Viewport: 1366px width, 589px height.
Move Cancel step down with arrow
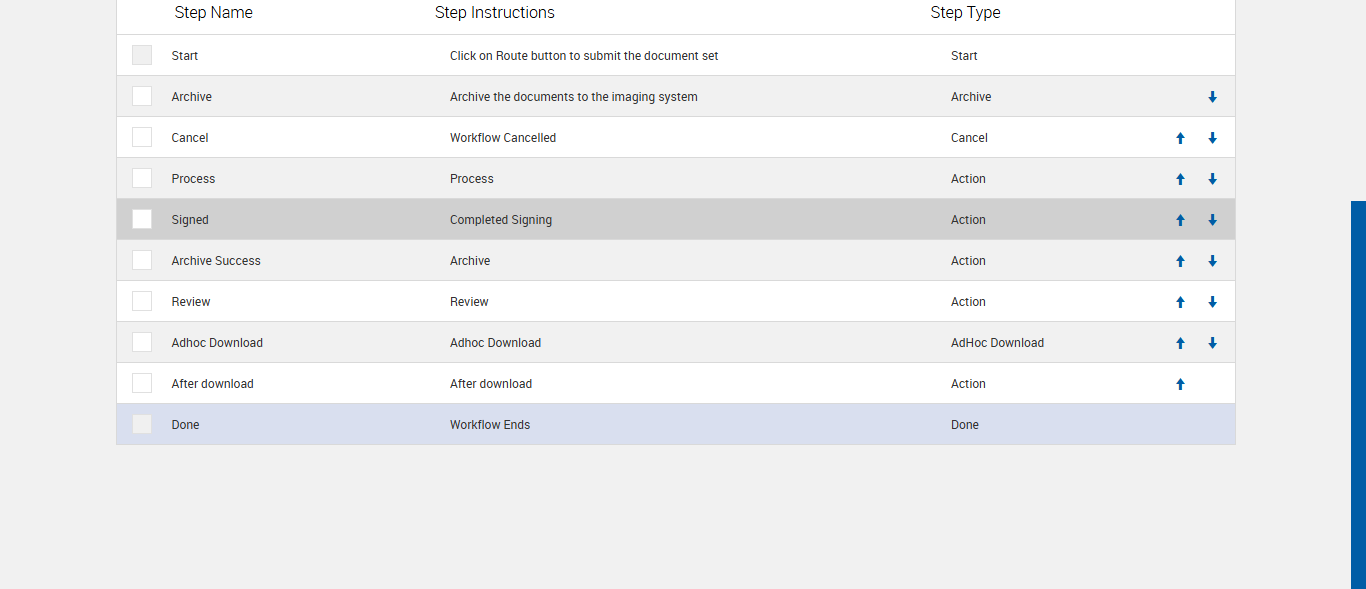tap(1212, 138)
